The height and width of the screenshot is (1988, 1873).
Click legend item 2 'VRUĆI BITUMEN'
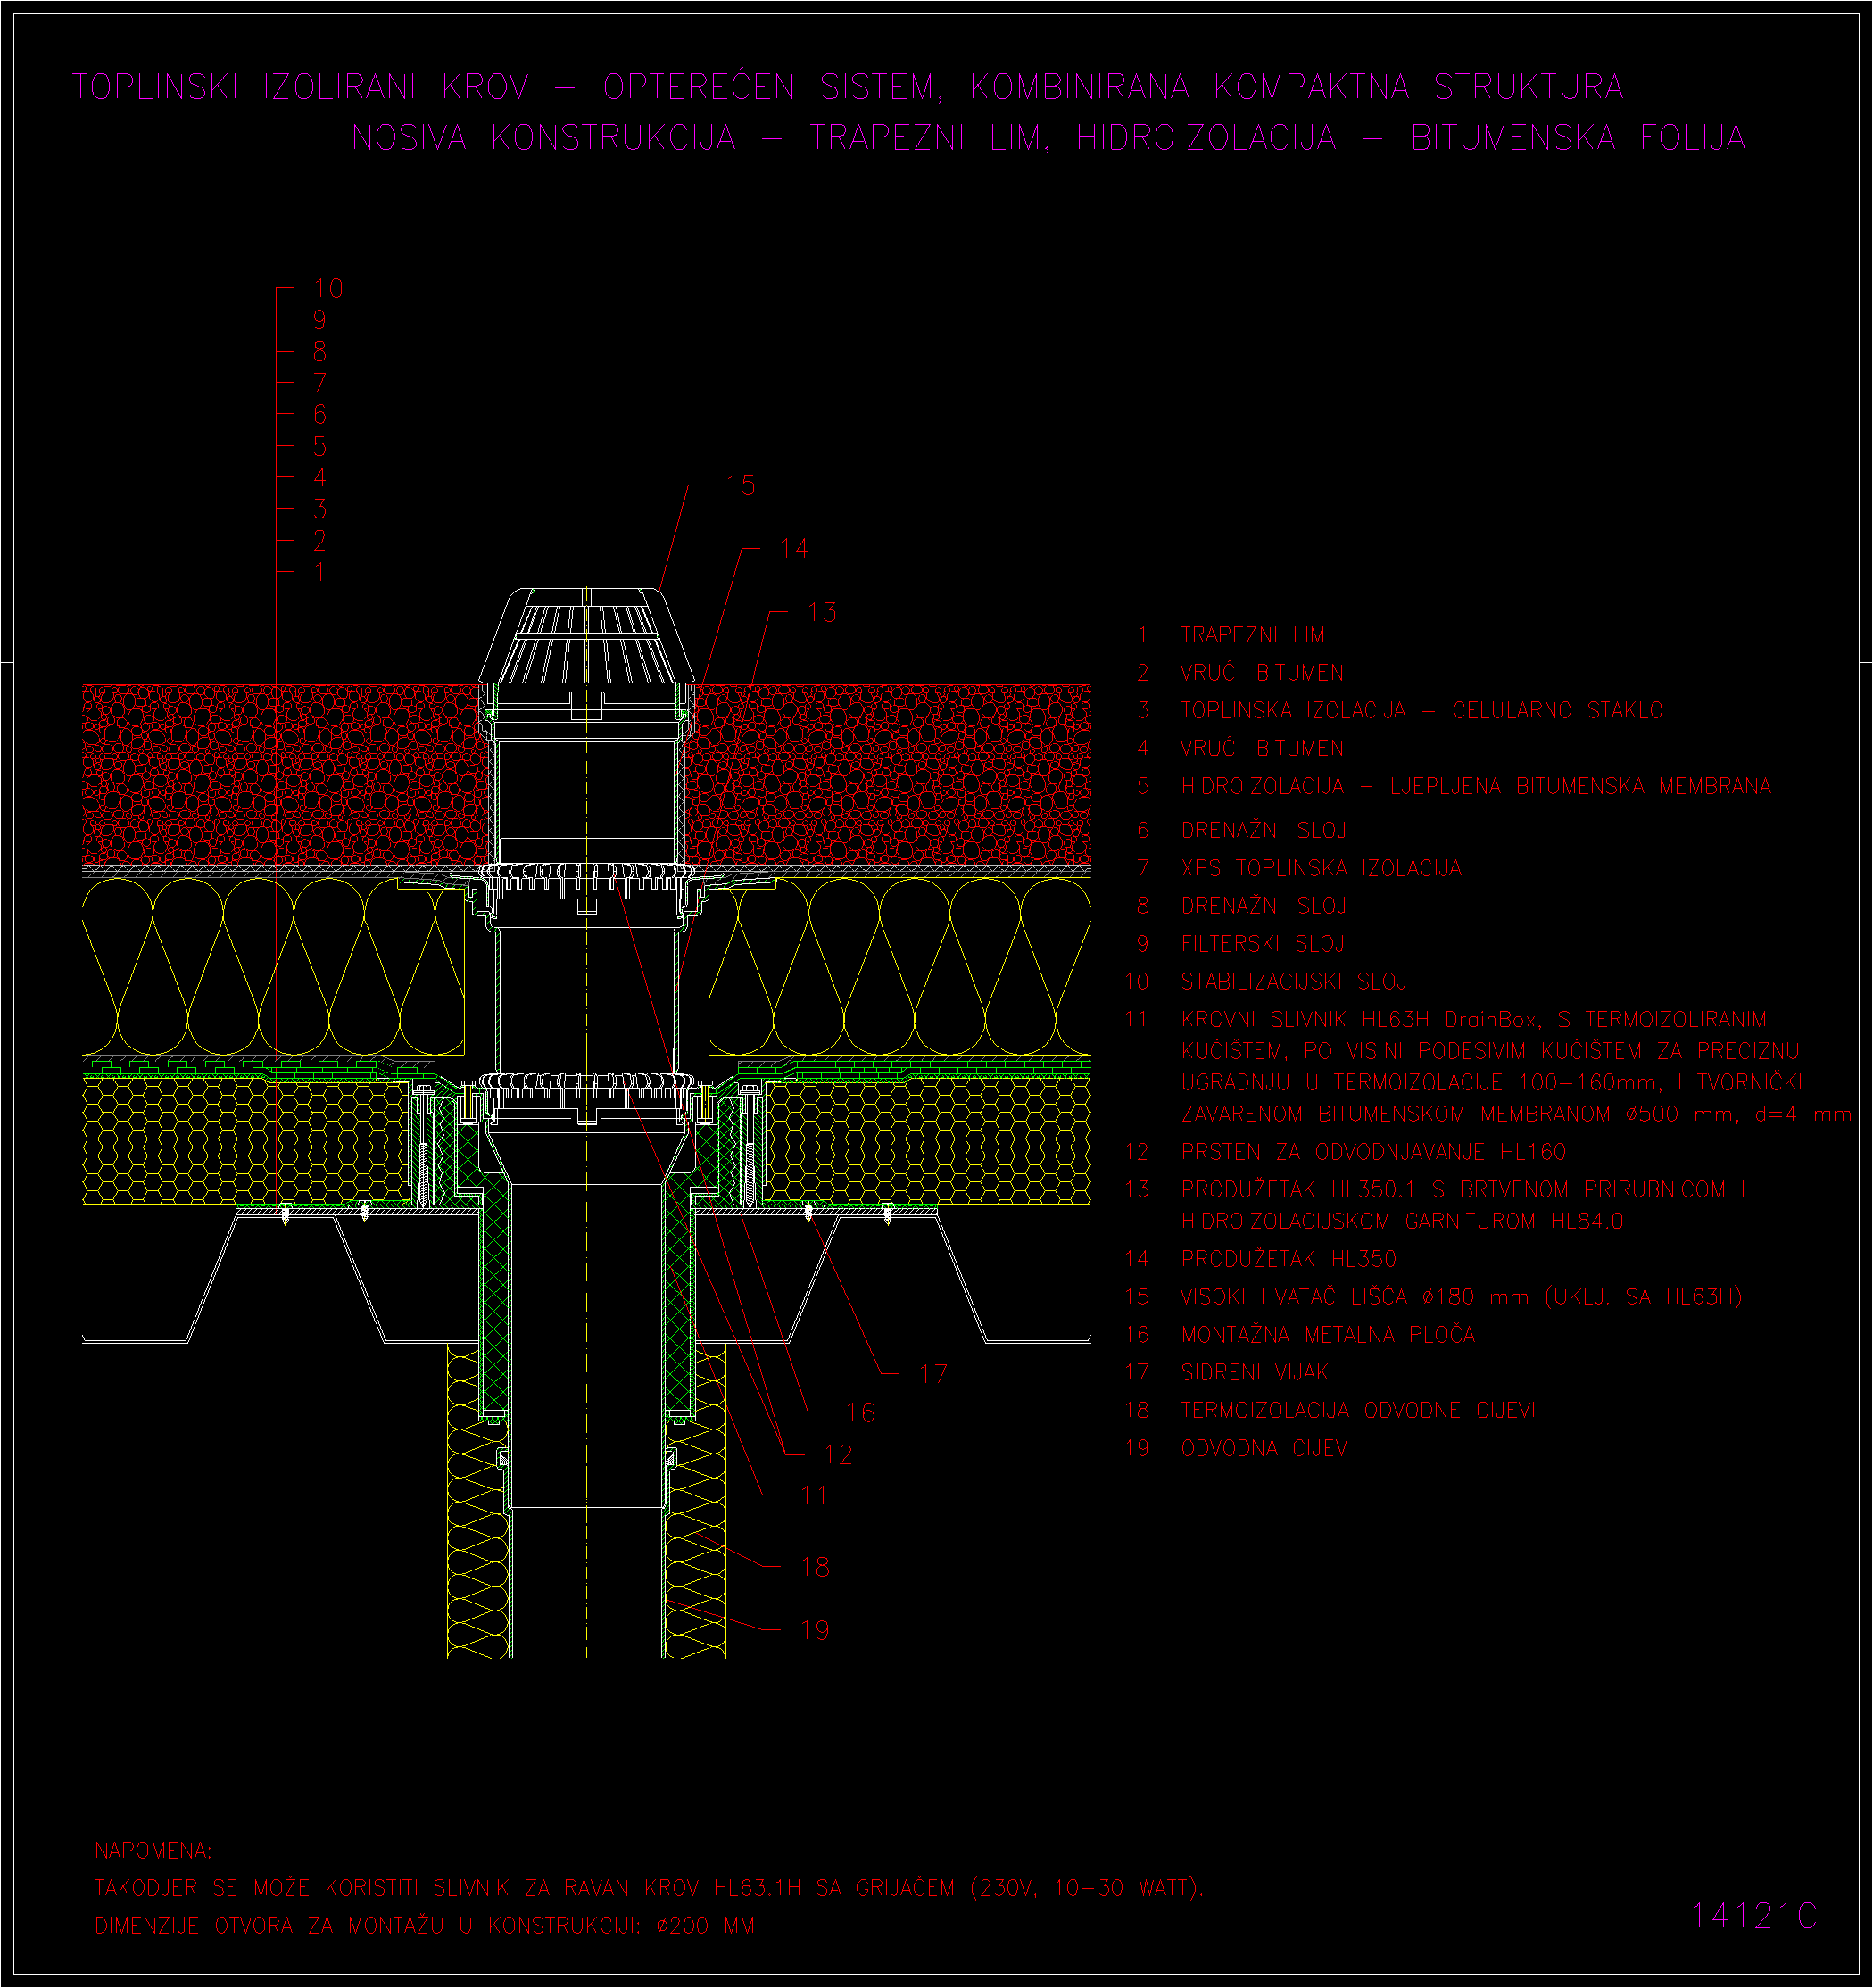click(x=1261, y=673)
